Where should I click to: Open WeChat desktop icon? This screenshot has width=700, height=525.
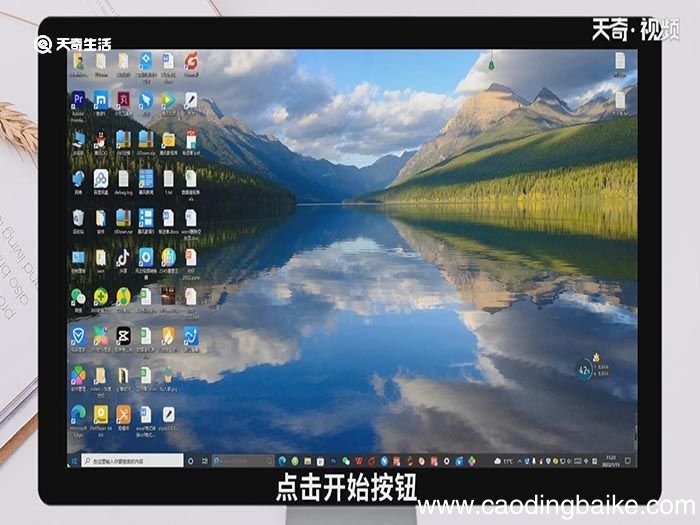coord(78,296)
